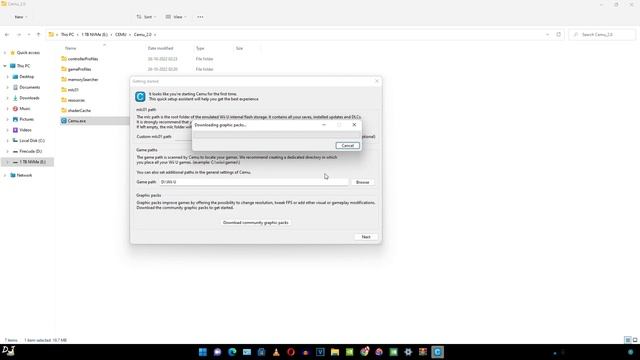Sort files by Type column header
Screen dimensions: 640x360
pos(200,48)
